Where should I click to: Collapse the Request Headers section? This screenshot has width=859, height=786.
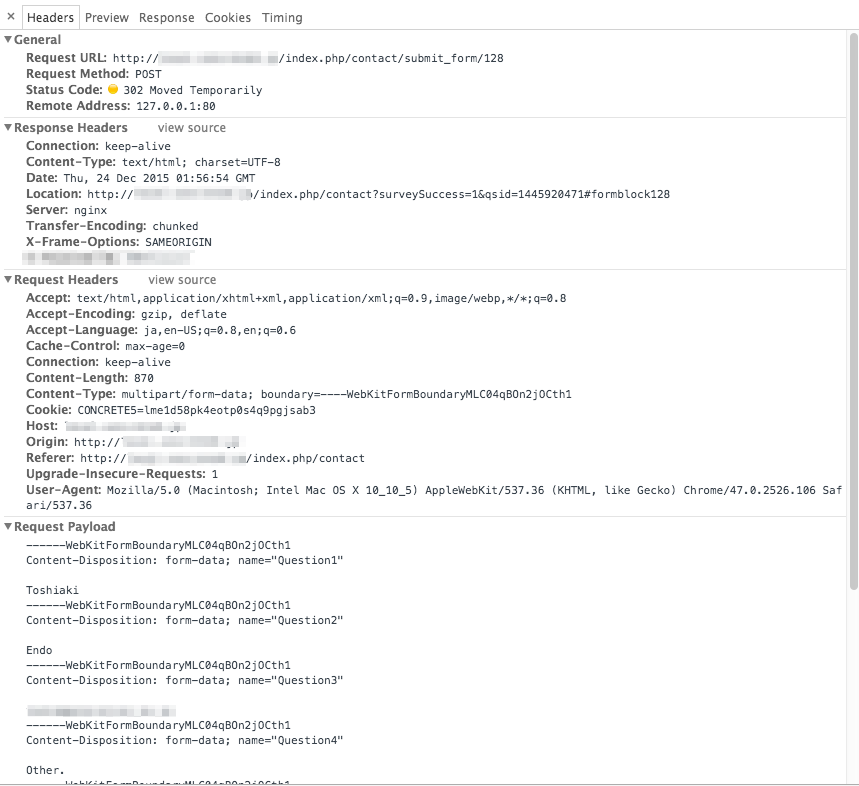[x=8, y=279]
